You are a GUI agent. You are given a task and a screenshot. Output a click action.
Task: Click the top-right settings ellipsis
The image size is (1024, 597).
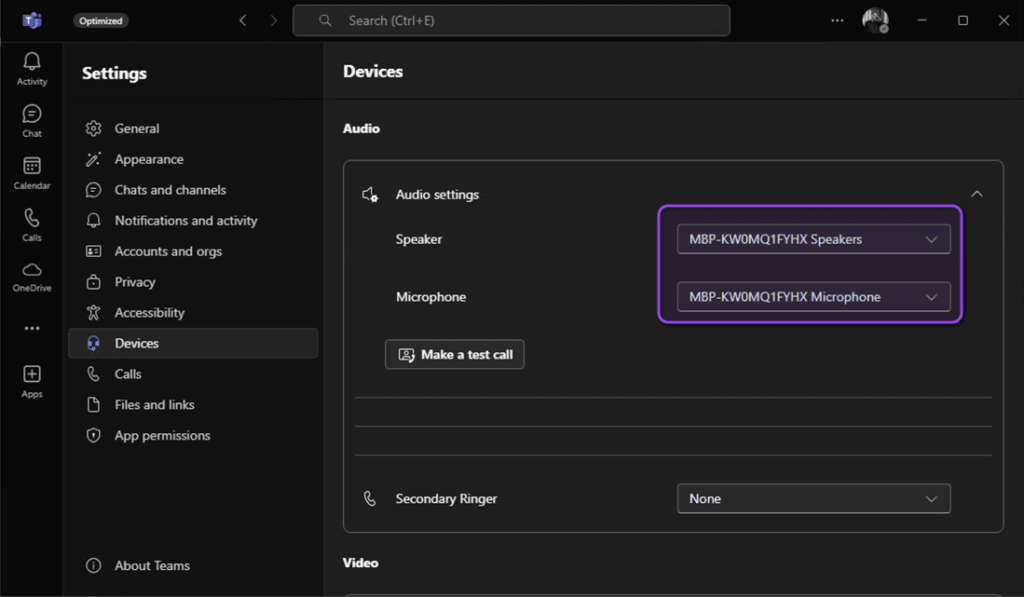(837, 20)
